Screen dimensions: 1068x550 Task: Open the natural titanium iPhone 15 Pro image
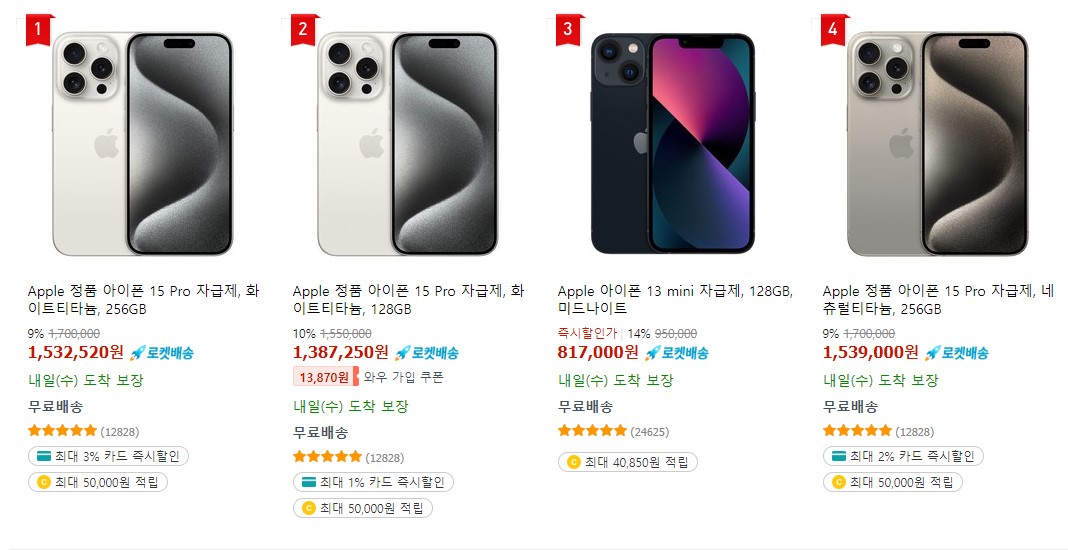point(937,144)
